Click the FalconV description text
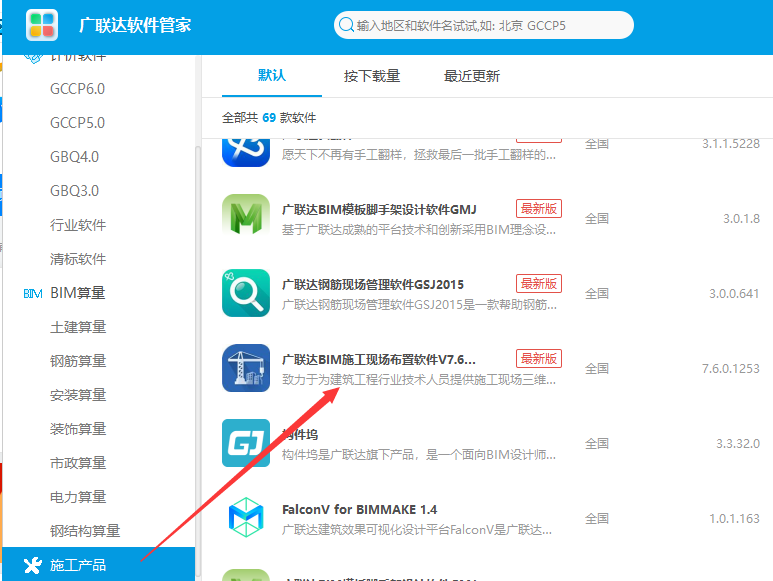Screen dimensions: 773x581 [417, 530]
